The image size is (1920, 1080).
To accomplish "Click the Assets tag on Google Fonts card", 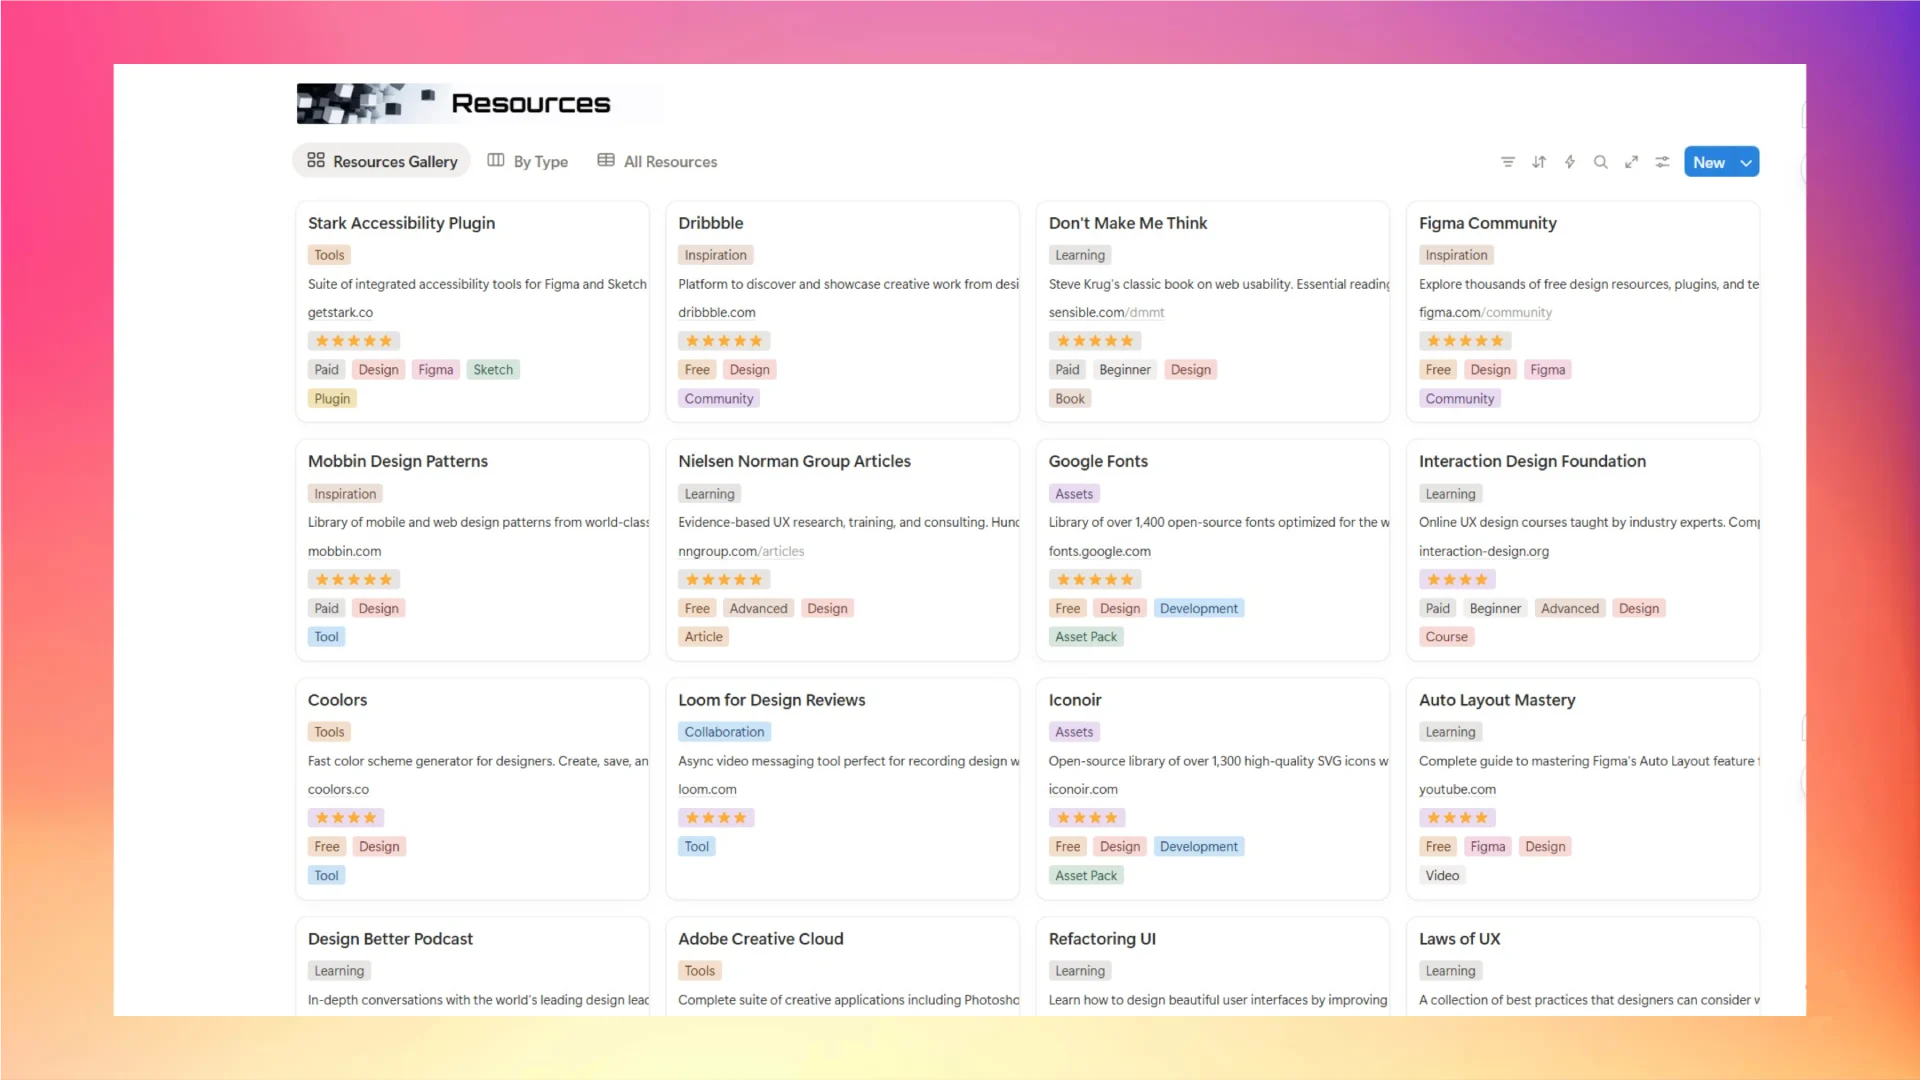I will (x=1074, y=494).
